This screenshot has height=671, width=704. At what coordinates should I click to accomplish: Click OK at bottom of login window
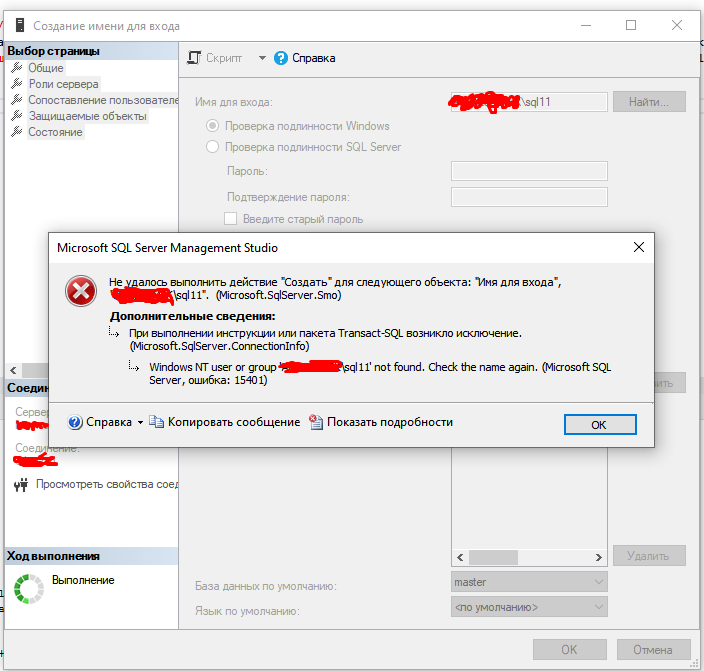click(x=570, y=649)
